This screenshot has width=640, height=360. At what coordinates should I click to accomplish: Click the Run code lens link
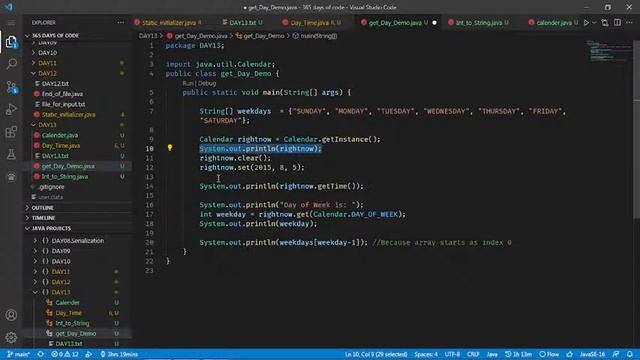pyautogui.click(x=187, y=83)
